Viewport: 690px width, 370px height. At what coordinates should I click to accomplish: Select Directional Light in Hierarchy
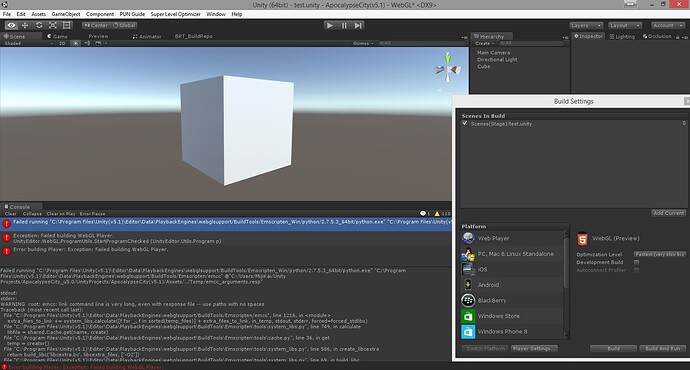[497, 59]
